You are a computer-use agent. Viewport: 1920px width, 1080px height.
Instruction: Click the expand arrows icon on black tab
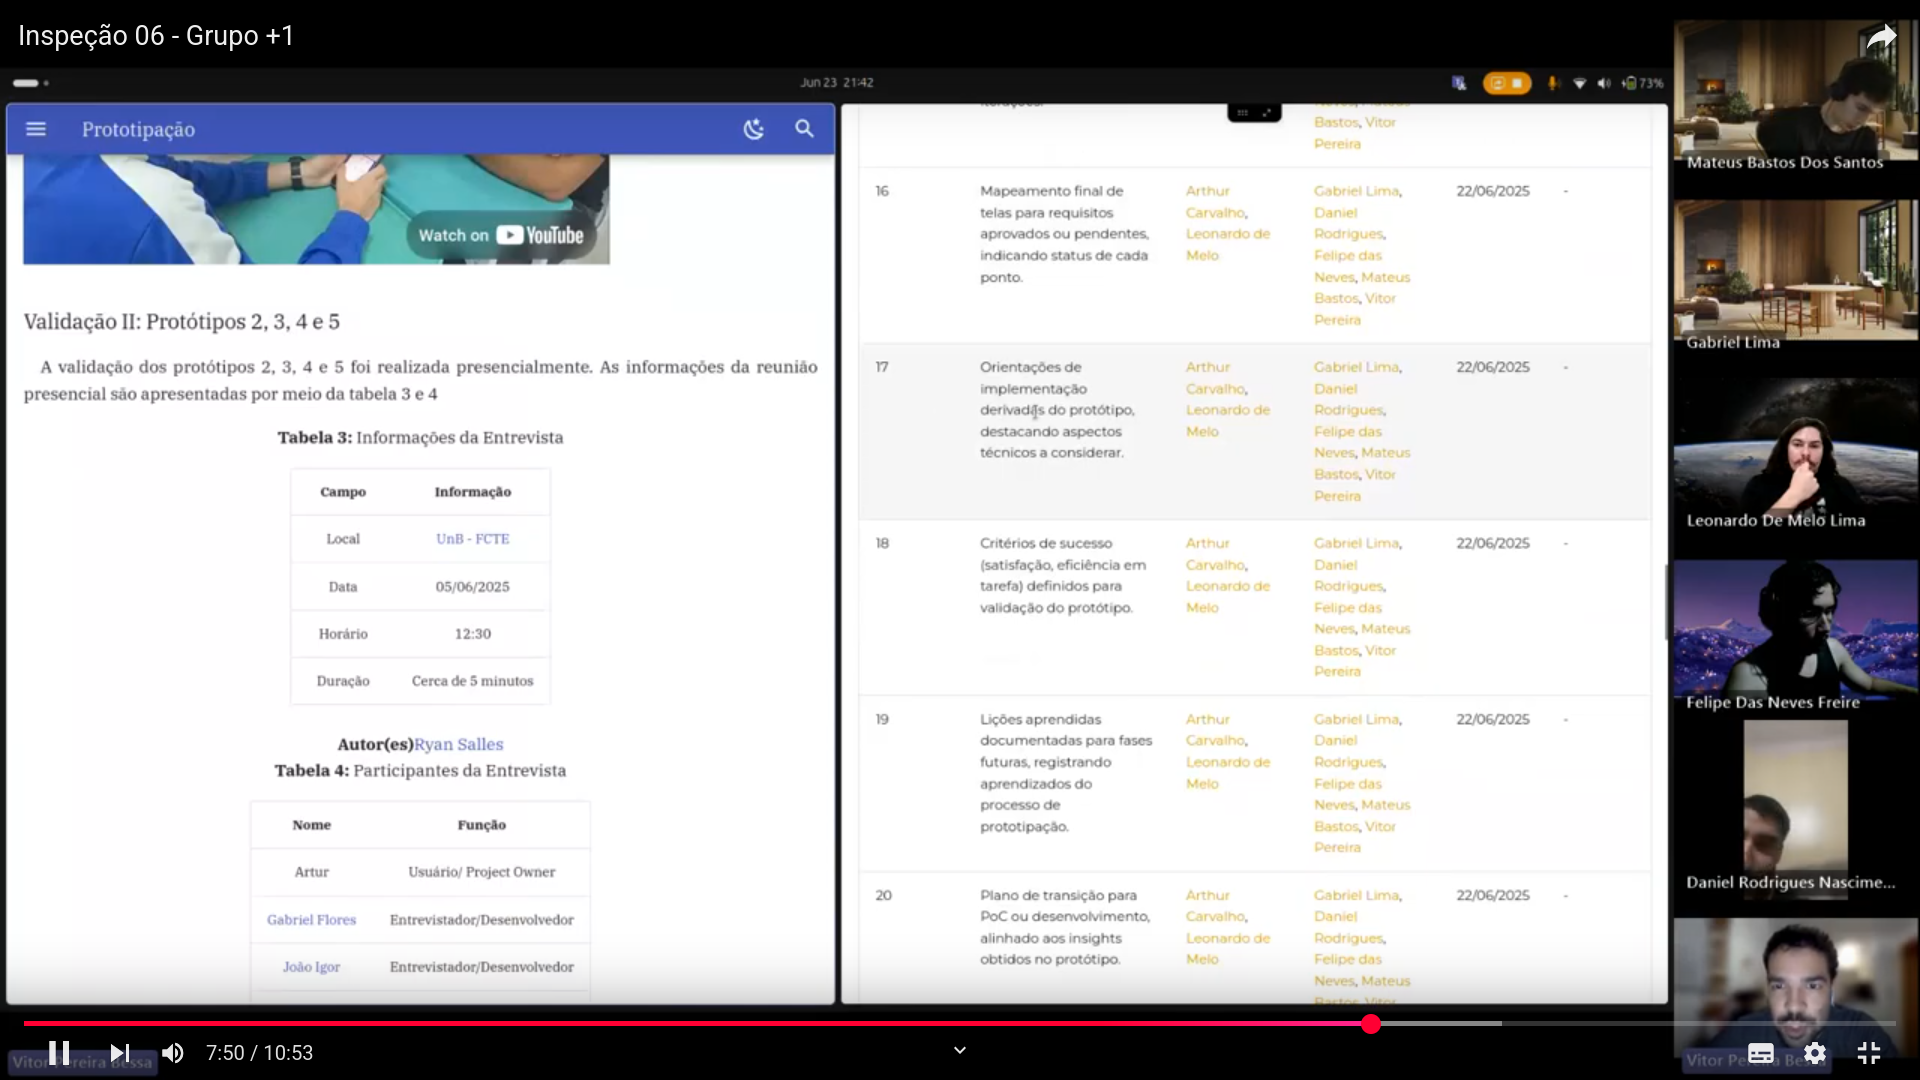pos(1267,113)
